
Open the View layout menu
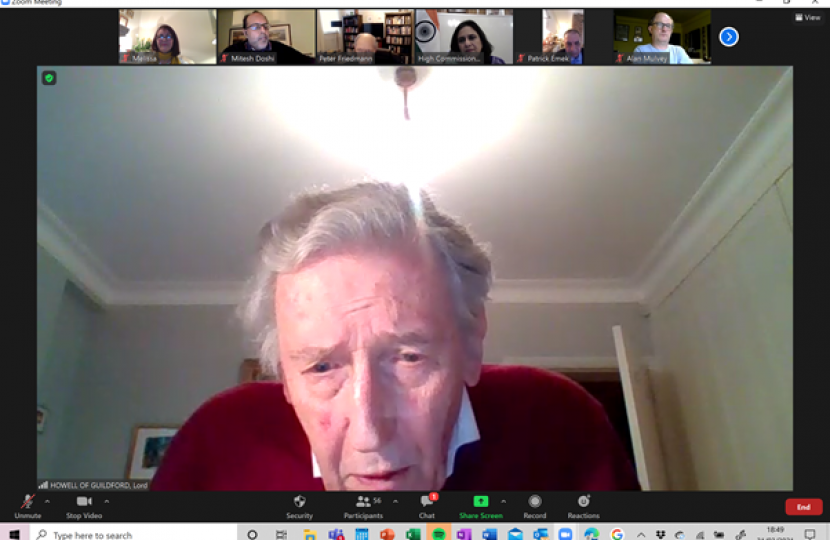coord(807,17)
